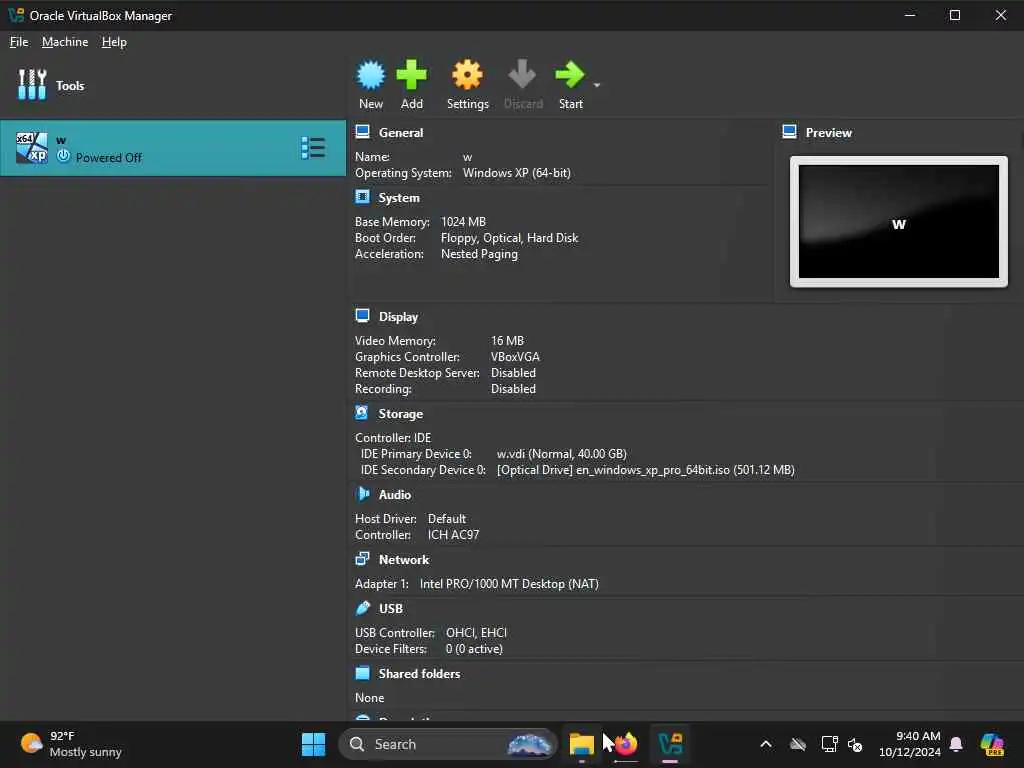Open the File menu
This screenshot has height=768, width=1024.
(19, 42)
